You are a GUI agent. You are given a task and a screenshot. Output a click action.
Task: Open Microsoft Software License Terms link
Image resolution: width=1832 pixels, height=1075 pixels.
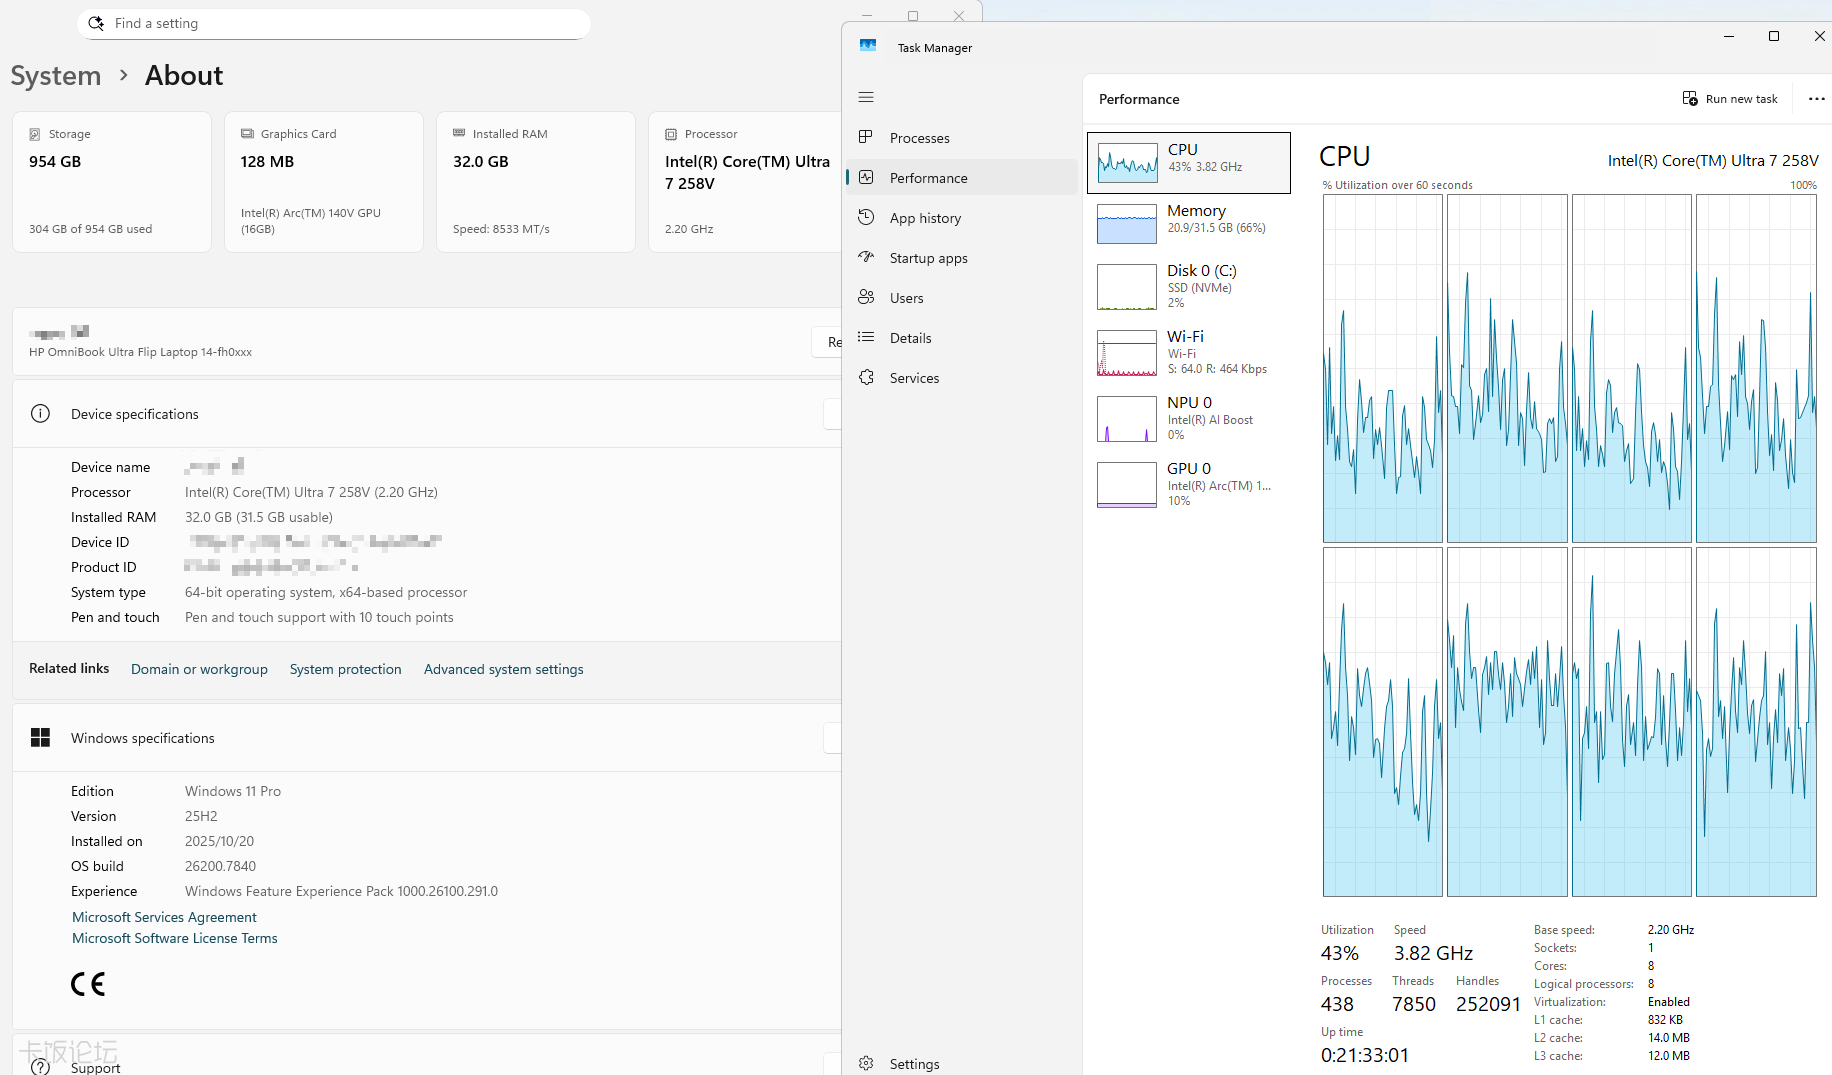point(174,938)
